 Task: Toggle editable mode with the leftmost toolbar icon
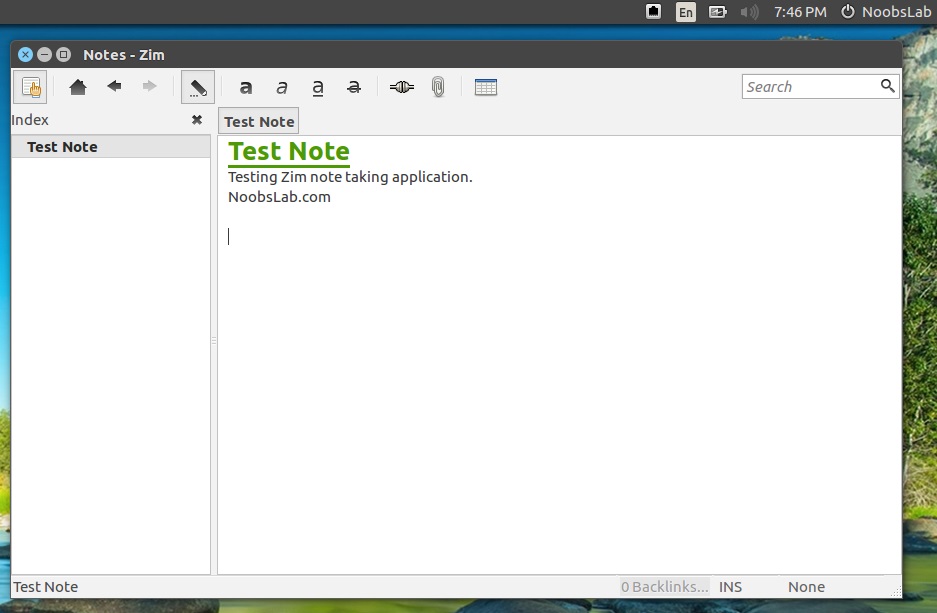point(31,87)
